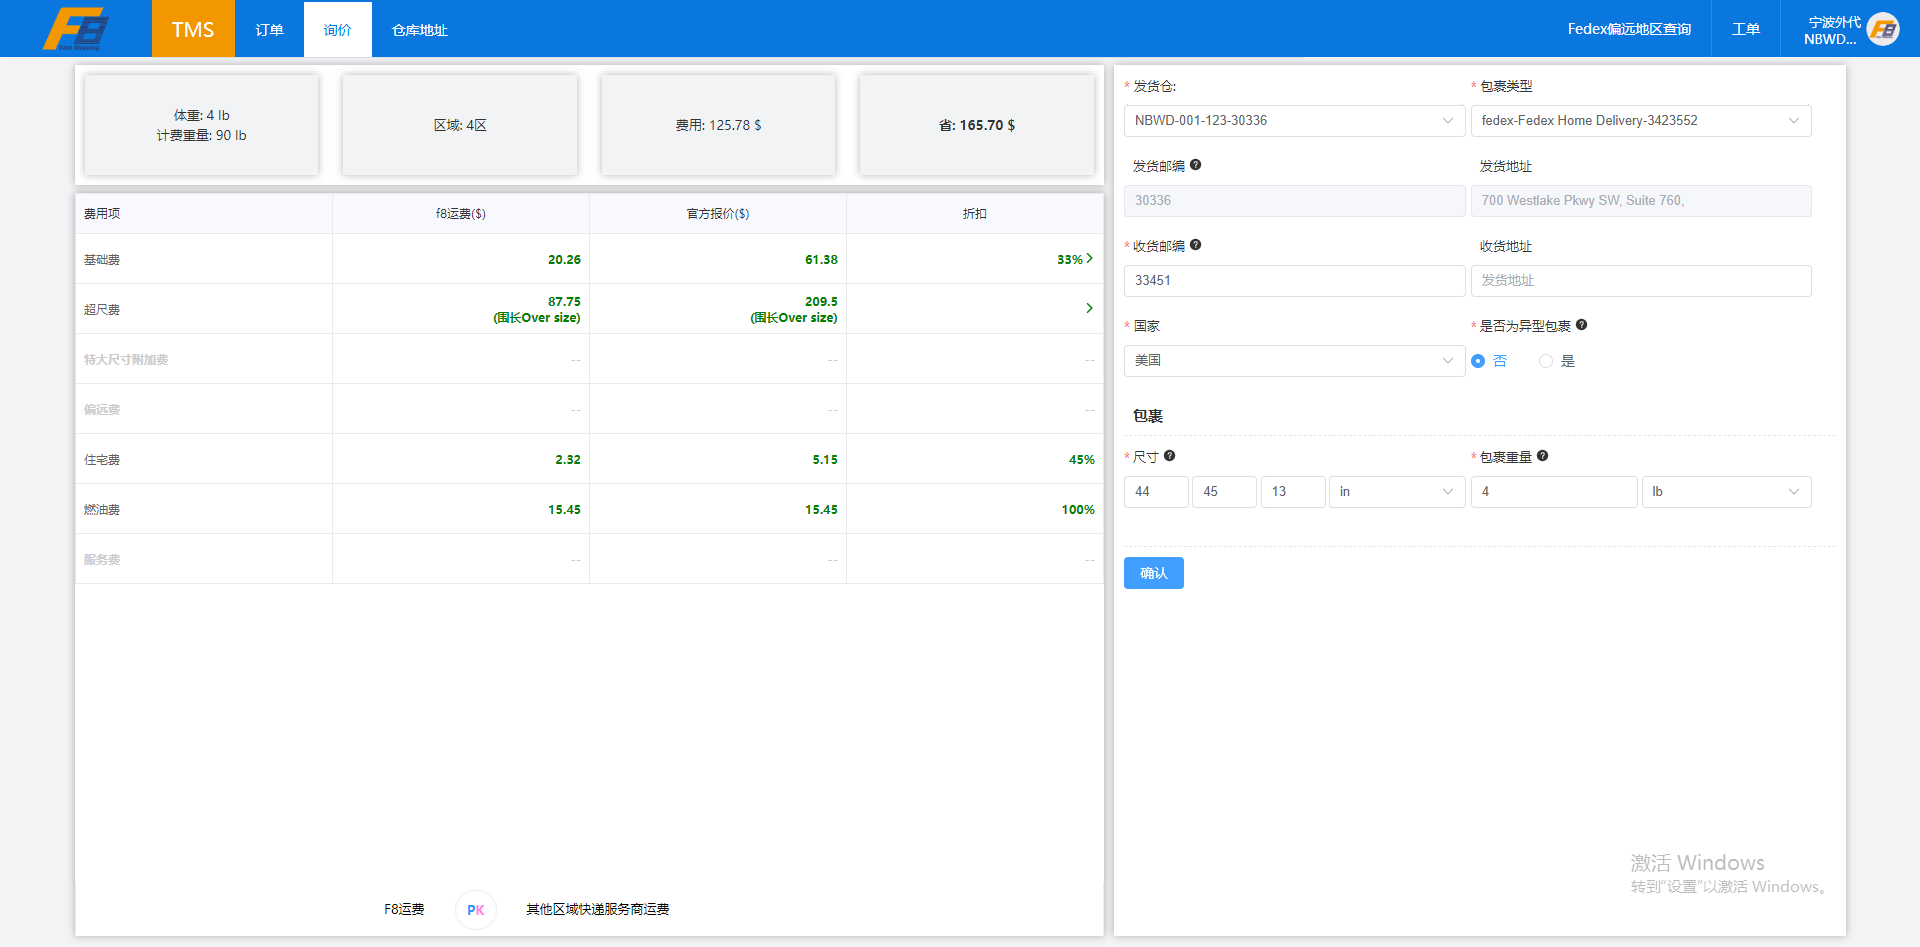Click 其他区域快递服务商运费 label at bottom
This screenshot has height=947, width=1920.
tap(598, 910)
